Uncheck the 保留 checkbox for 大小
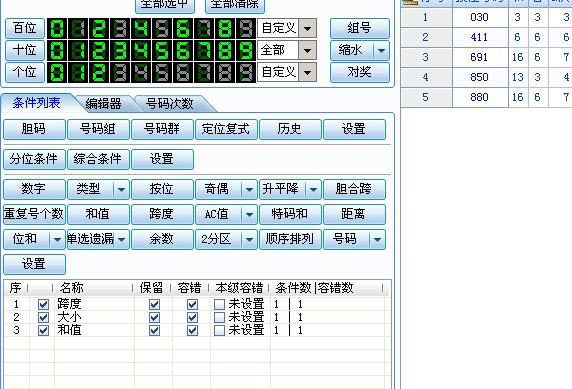572x389 pixels. click(154, 317)
